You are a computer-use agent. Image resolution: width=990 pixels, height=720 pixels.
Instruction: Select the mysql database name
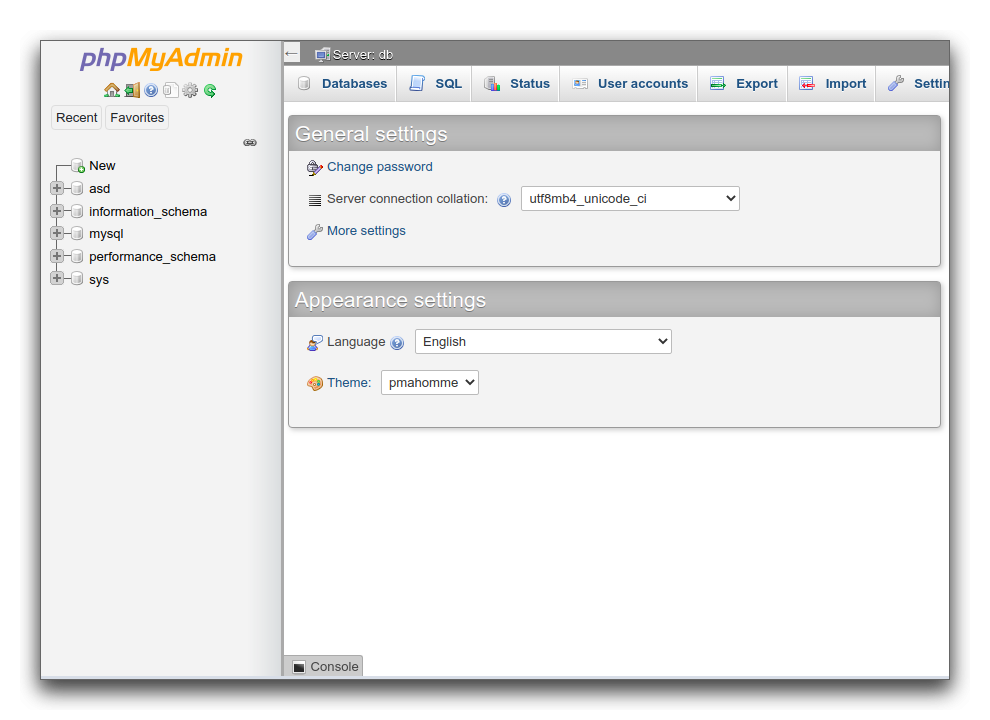coord(106,234)
